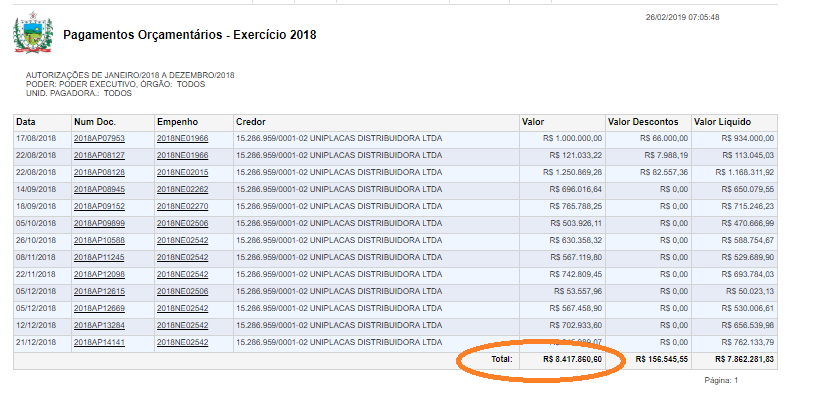The image size is (817, 399).
Task: Open document link 2018AP13284
Action: 99,325
